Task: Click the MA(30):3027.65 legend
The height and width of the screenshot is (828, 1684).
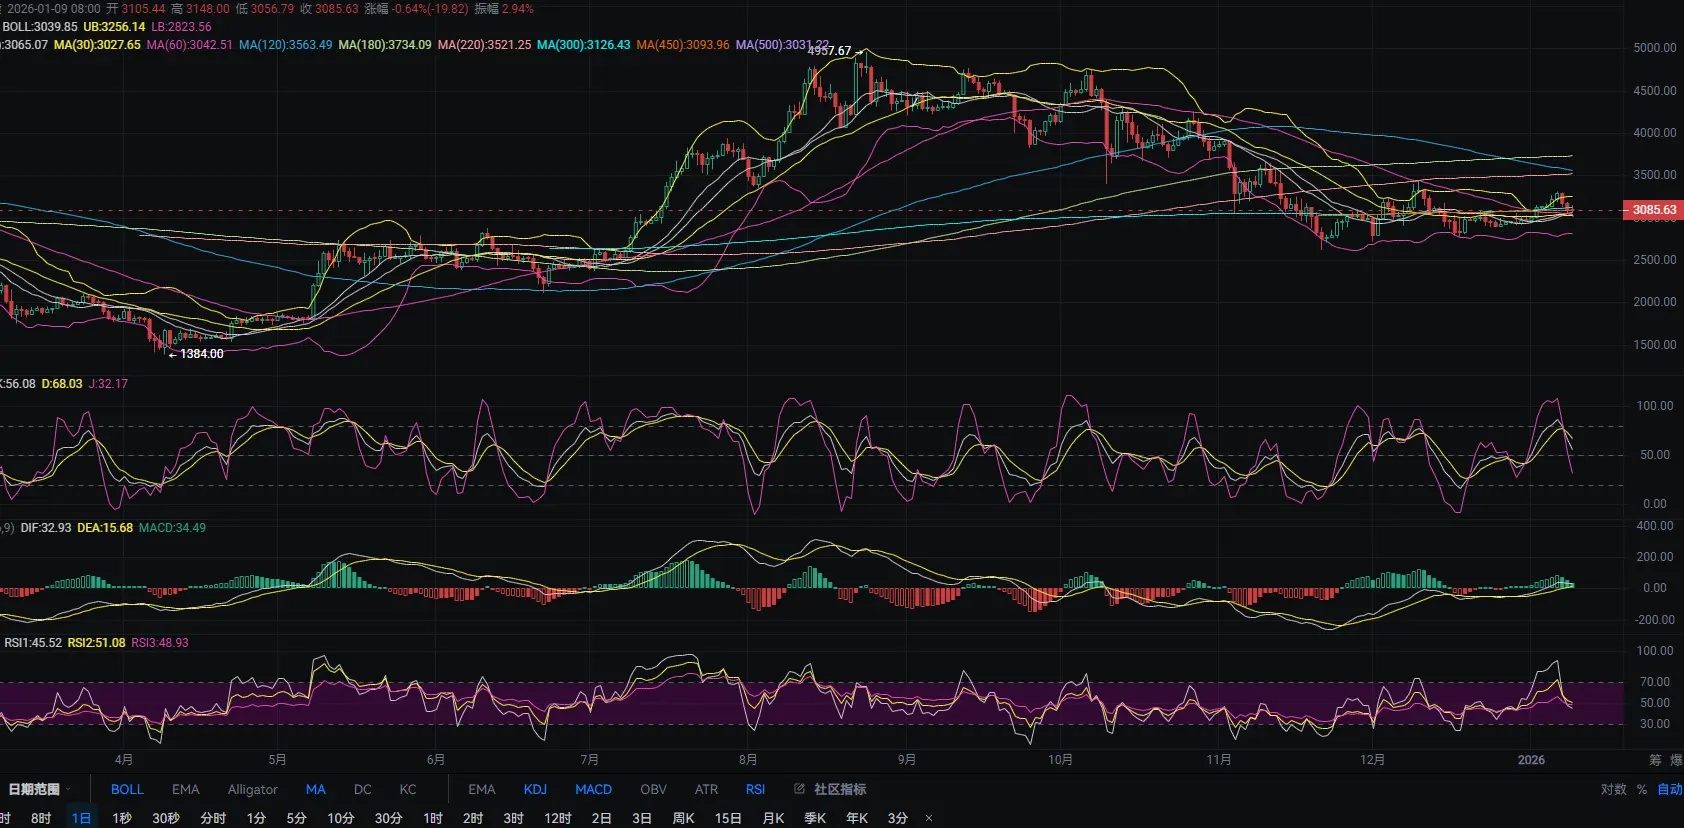Action: (x=97, y=45)
